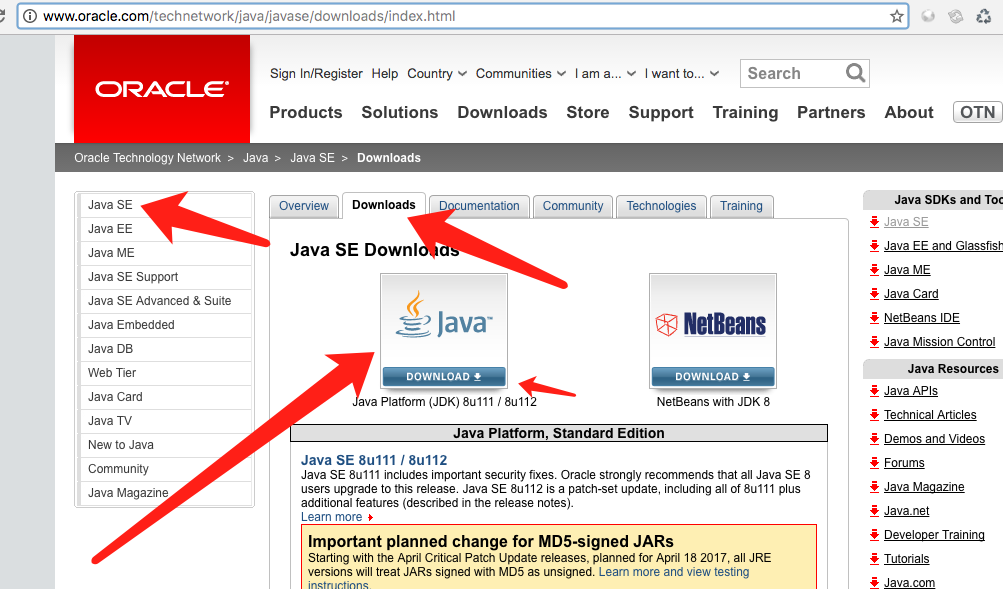
Task: Select Java Embedded in sidebar
Action: pyautogui.click(x=166, y=325)
